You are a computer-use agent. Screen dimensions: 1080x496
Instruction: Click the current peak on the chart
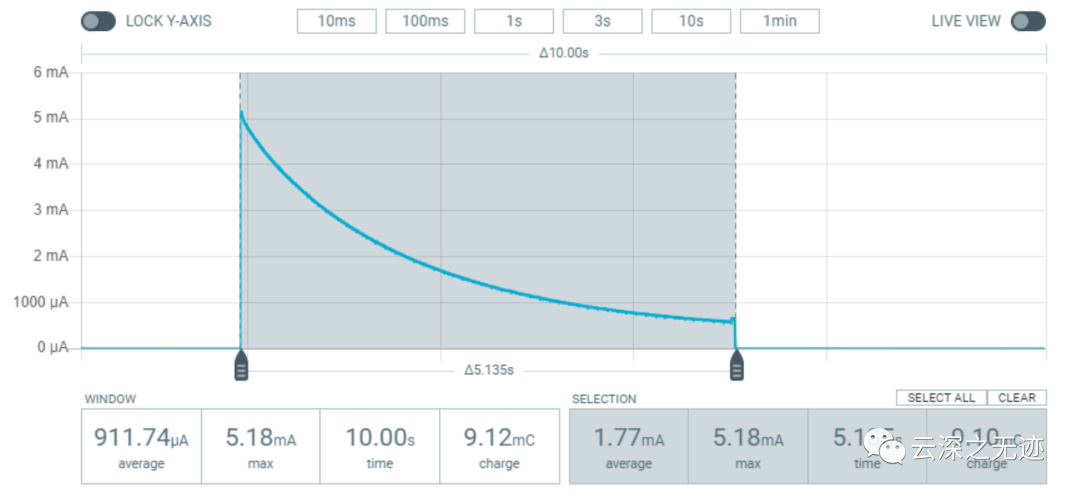[242, 114]
